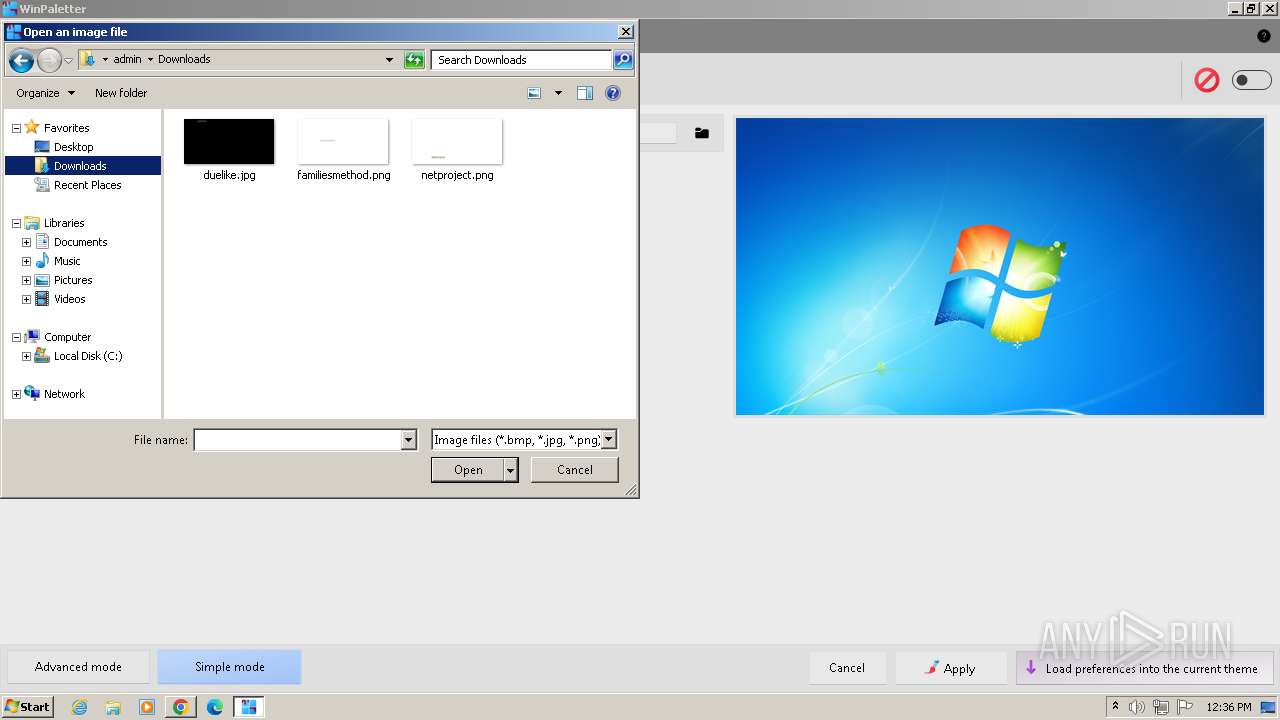Screen dimensions: 1280x720
Task: Click Cancel in the file dialog
Action: [x=575, y=470]
